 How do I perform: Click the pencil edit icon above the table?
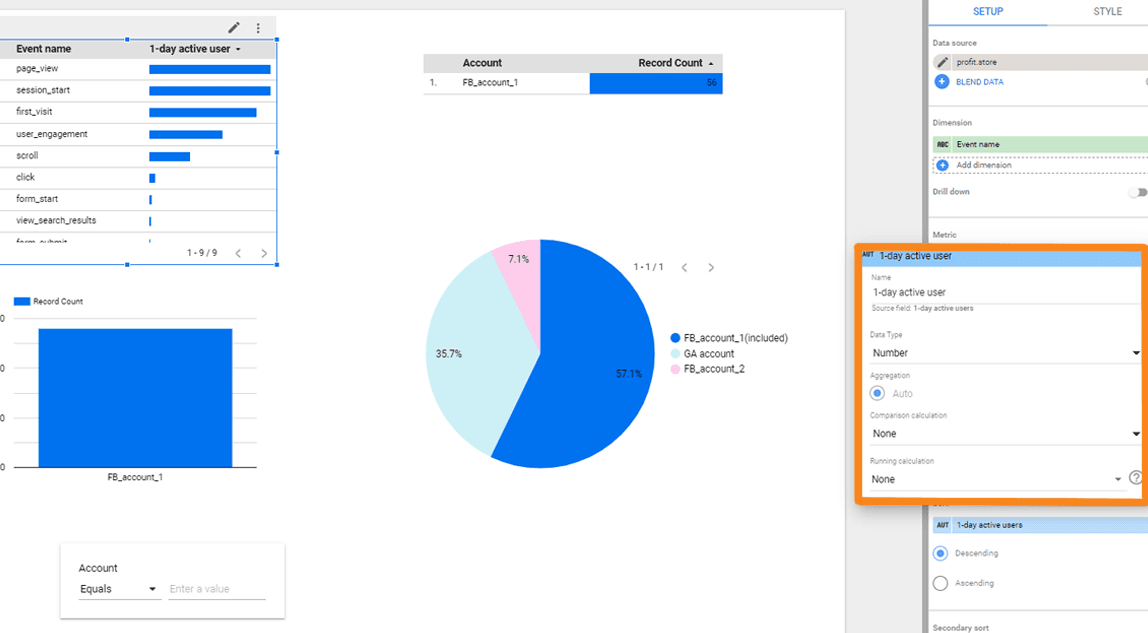pos(234,28)
